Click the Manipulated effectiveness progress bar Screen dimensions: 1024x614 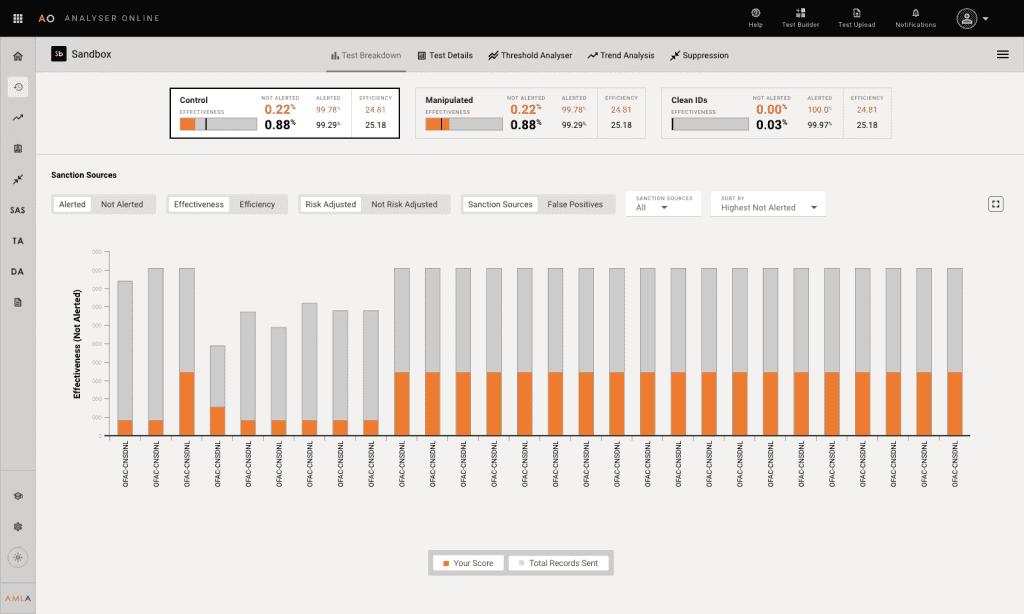point(463,125)
